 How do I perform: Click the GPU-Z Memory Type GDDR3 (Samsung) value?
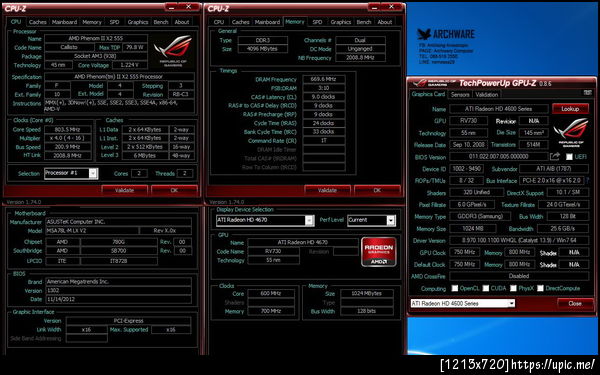tap(480, 216)
